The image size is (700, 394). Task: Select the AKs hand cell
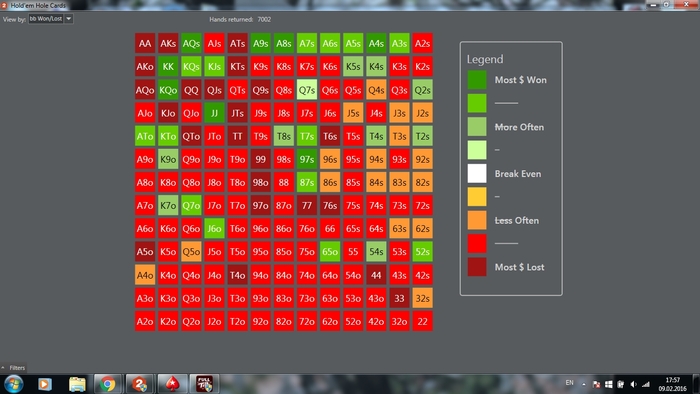pyautogui.click(x=168, y=43)
